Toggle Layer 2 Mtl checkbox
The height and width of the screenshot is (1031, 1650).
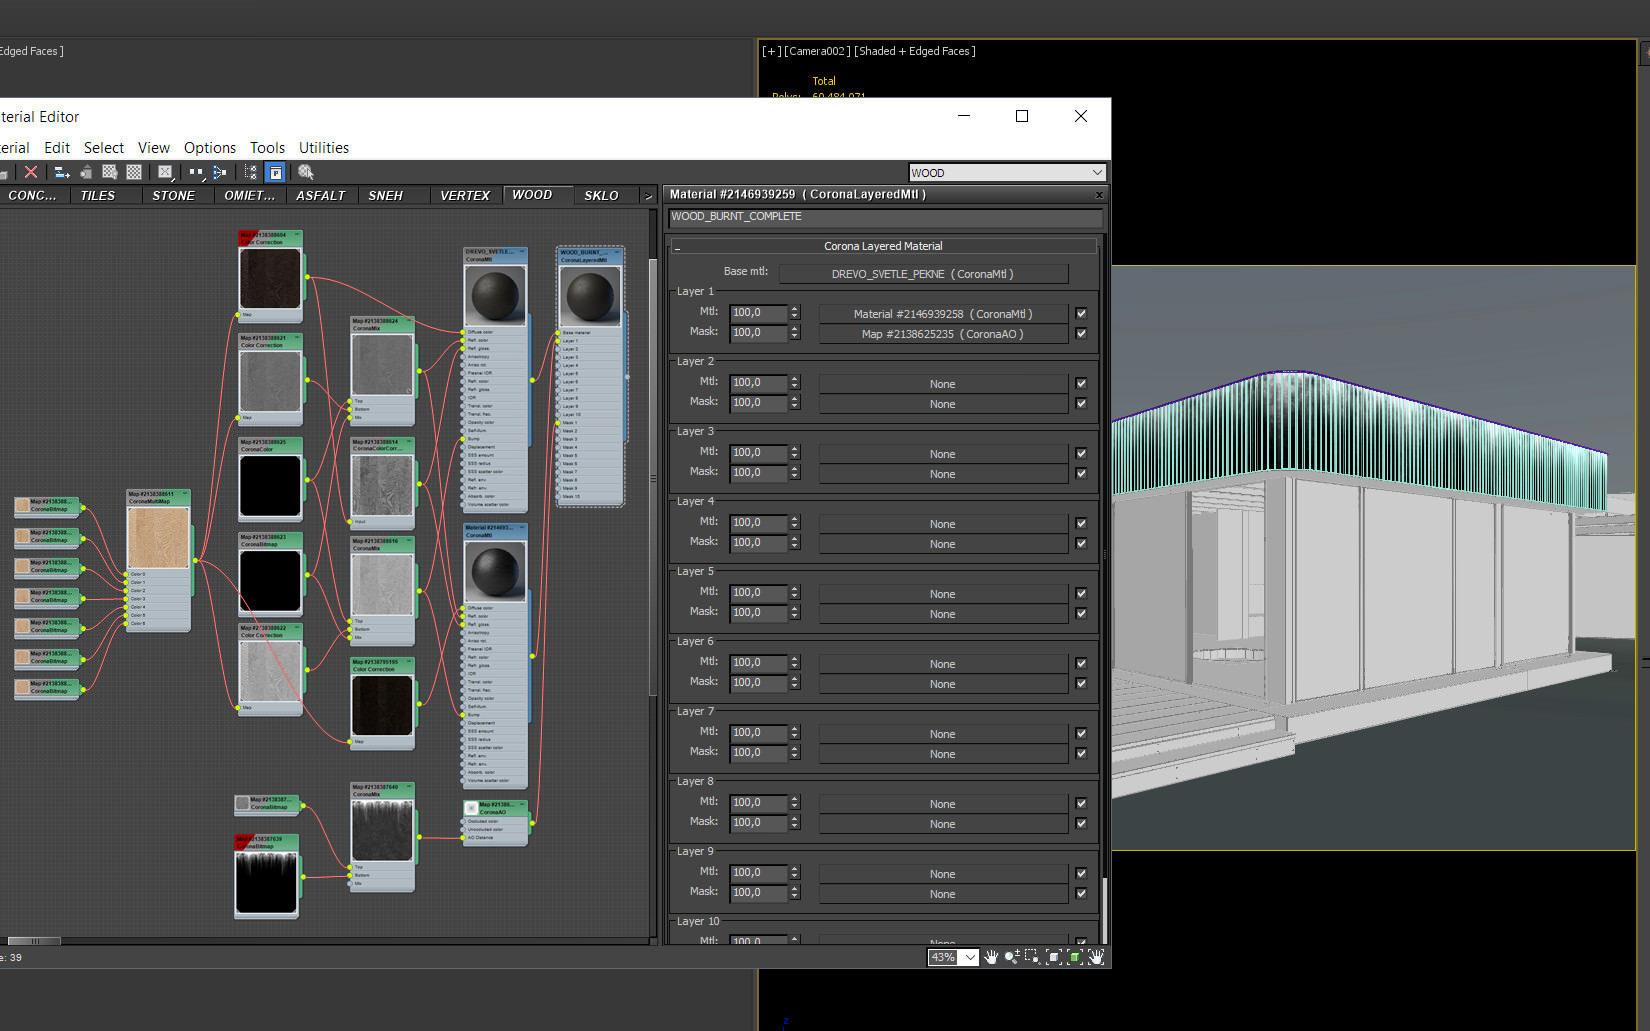[1081, 383]
